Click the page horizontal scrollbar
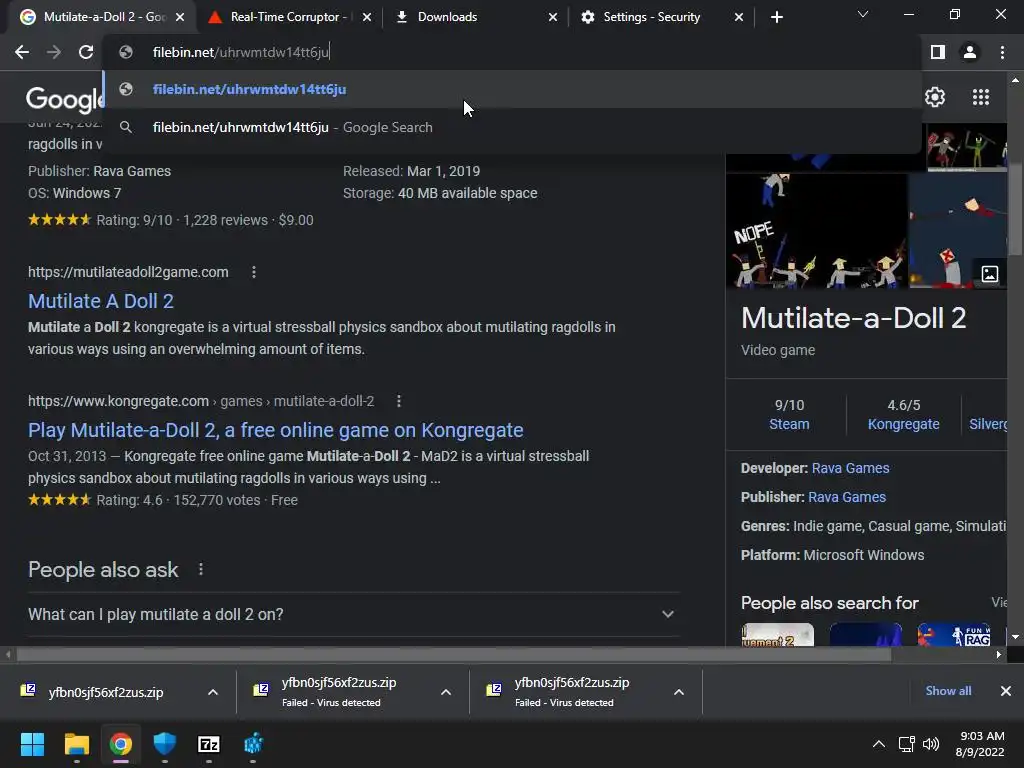Viewport: 1024px width, 768px height. pos(453,654)
